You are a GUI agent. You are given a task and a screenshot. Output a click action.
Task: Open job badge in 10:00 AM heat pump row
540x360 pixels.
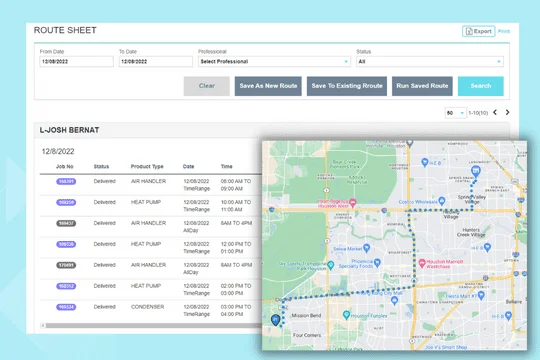pyautogui.click(x=66, y=203)
